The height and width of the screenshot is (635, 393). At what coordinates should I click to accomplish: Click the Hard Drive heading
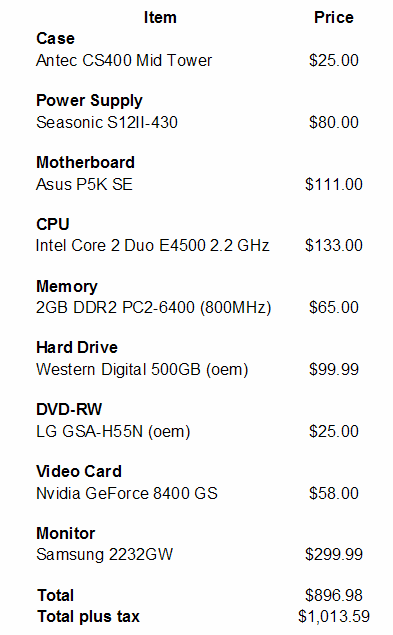pos(77,347)
